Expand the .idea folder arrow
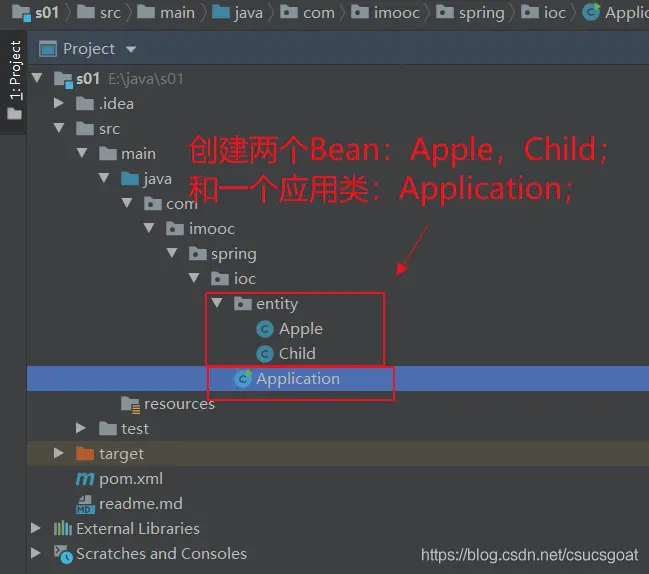This screenshot has height=574, width=649. pos(58,103)
